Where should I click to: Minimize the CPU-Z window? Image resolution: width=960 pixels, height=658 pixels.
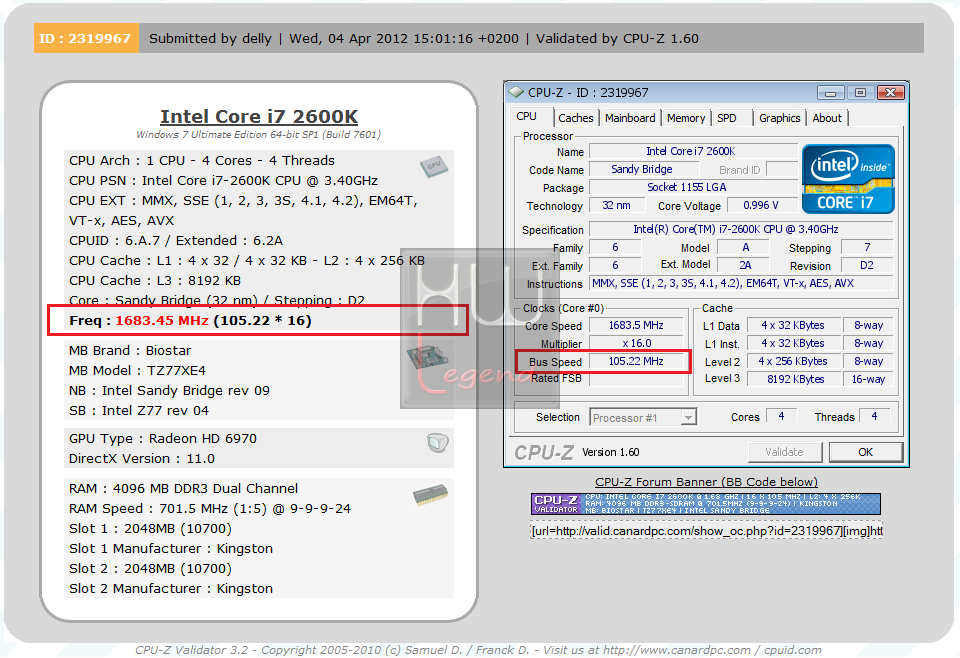click(x=831, y=93)
